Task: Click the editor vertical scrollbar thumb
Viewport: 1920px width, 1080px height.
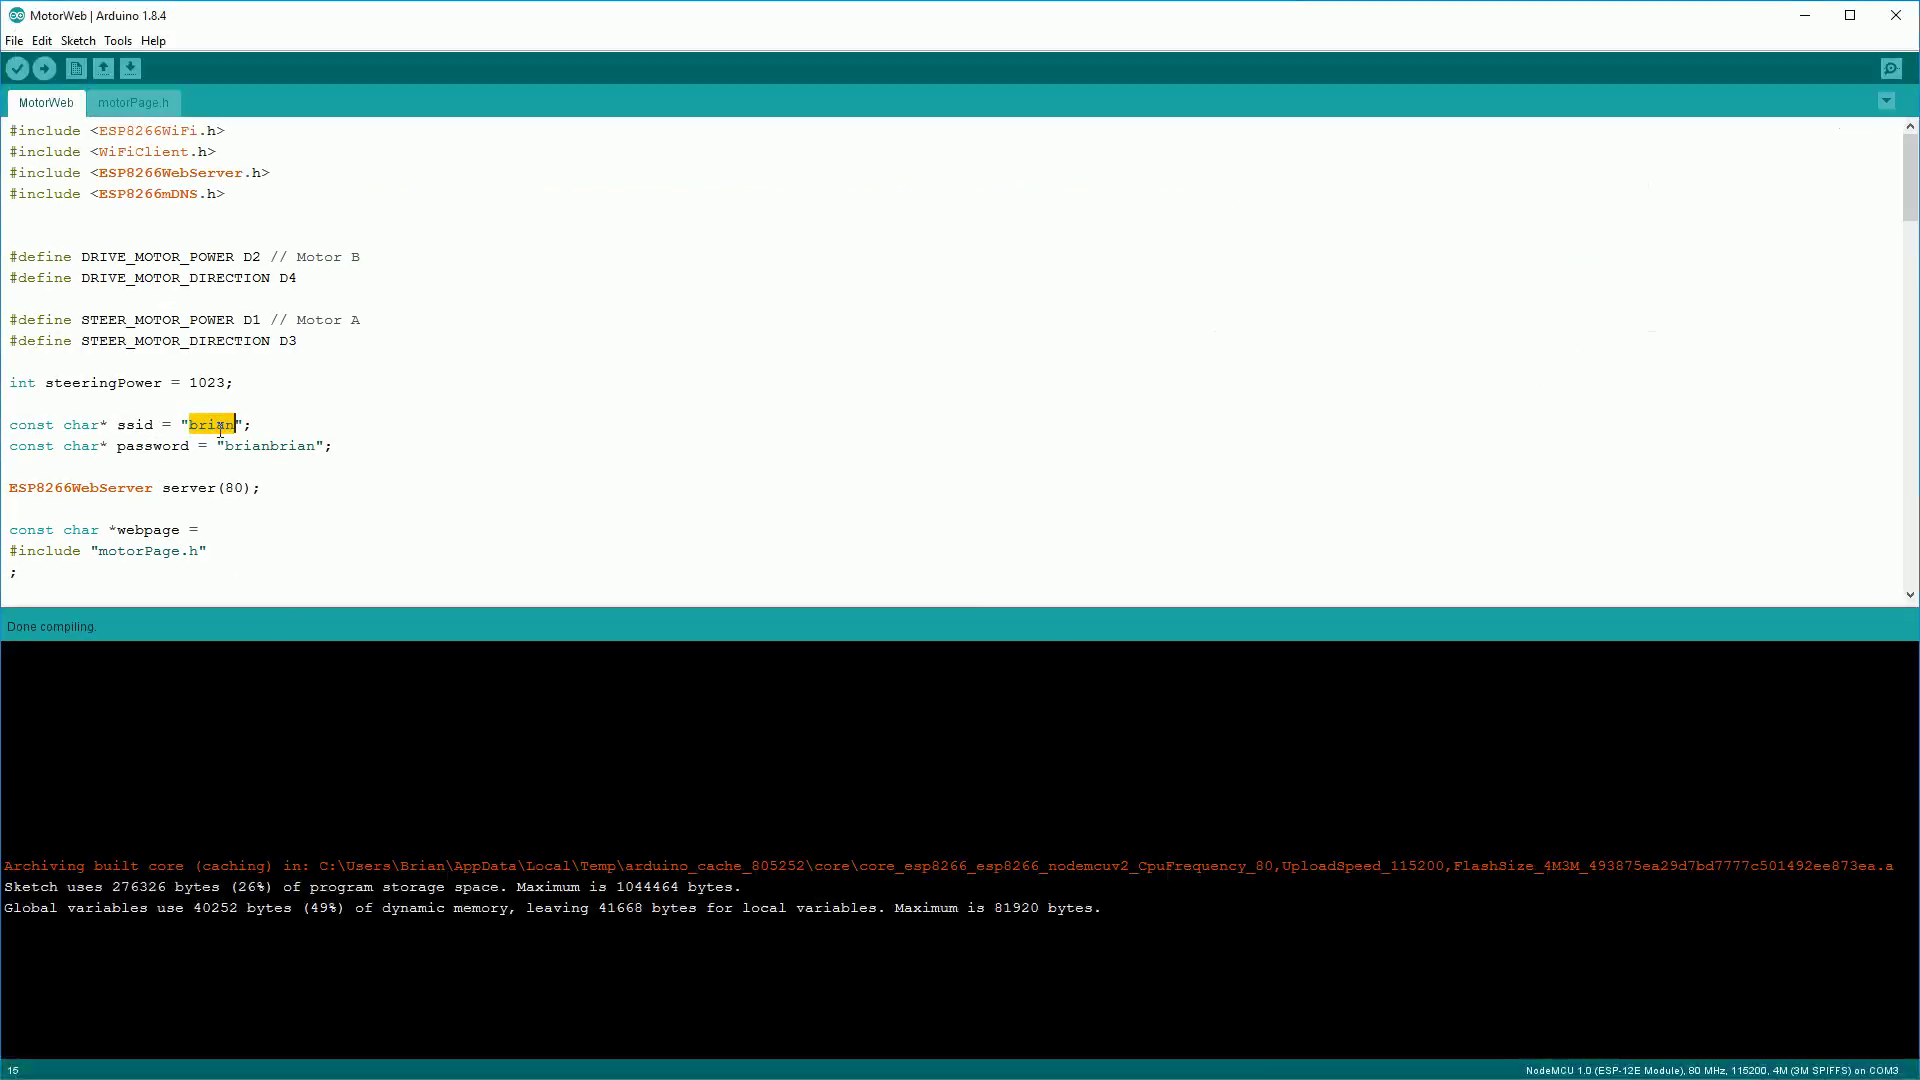Action: point(1910,177)
